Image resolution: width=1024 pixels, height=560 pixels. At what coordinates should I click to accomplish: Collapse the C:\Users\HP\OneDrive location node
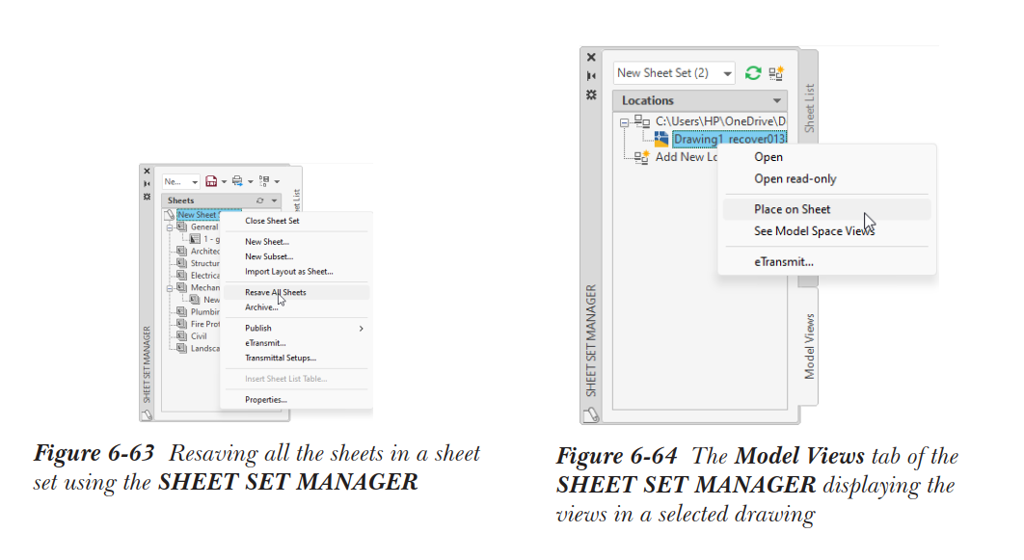(624, 122)
